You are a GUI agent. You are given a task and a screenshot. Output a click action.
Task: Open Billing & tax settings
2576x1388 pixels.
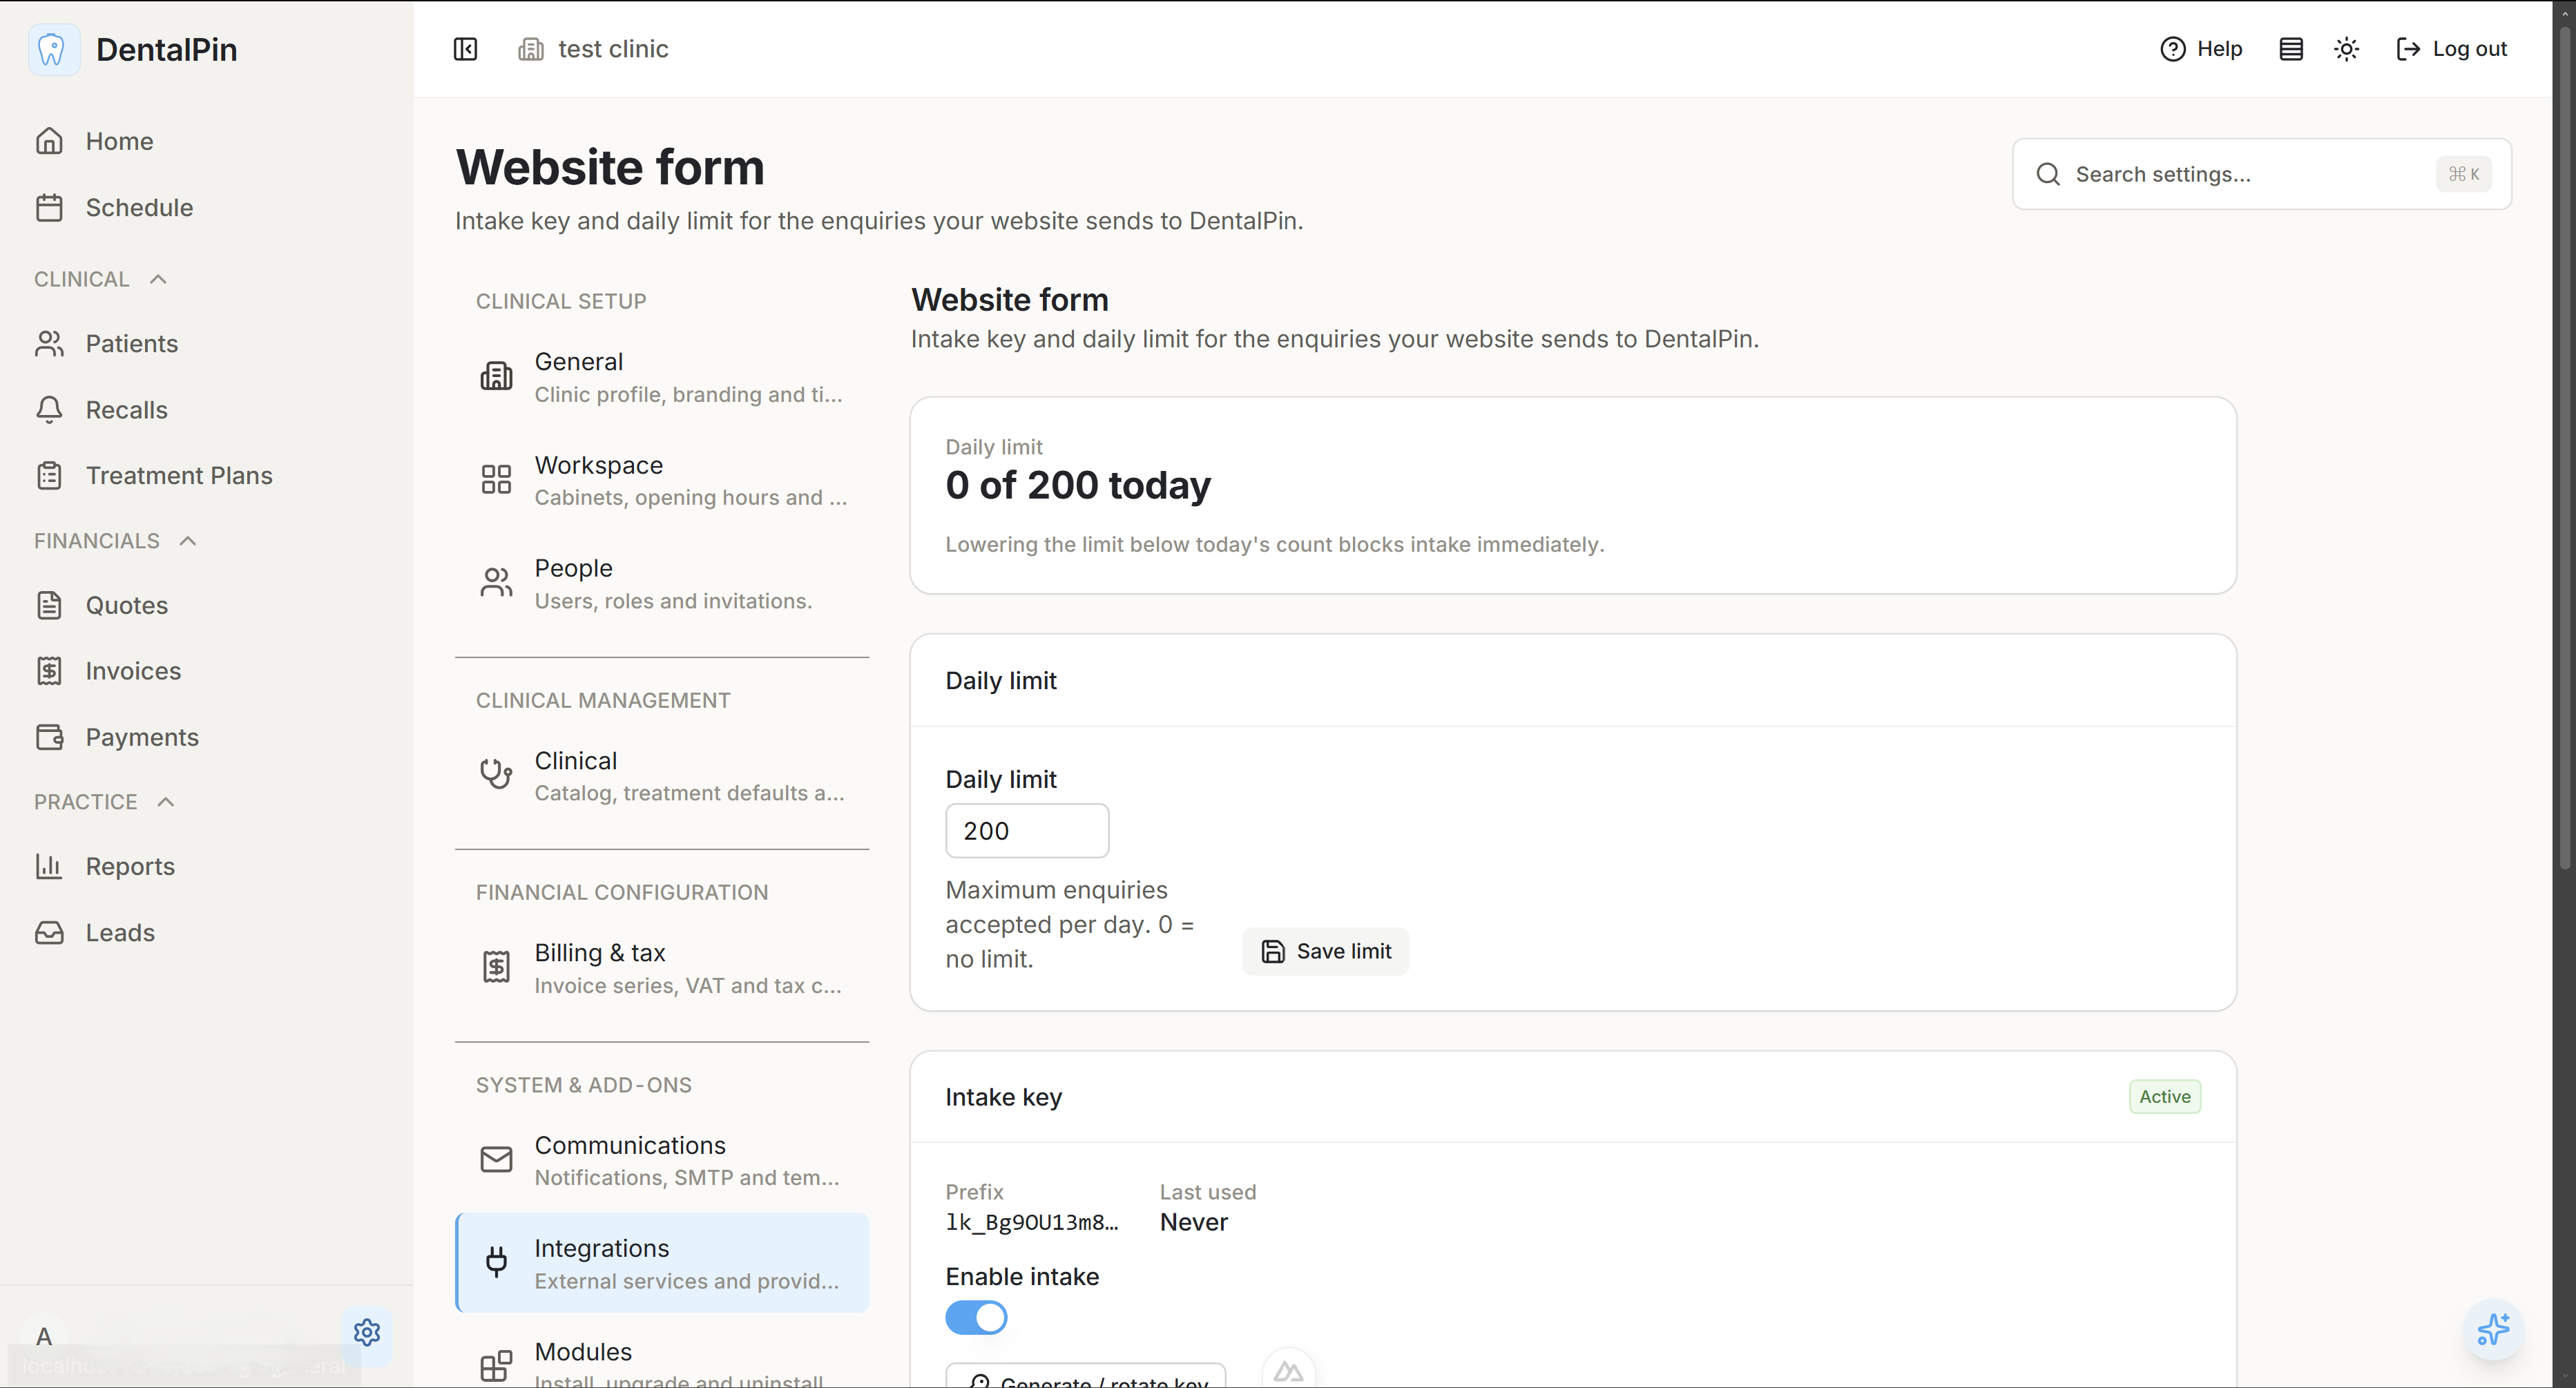[x=662, y=968]
